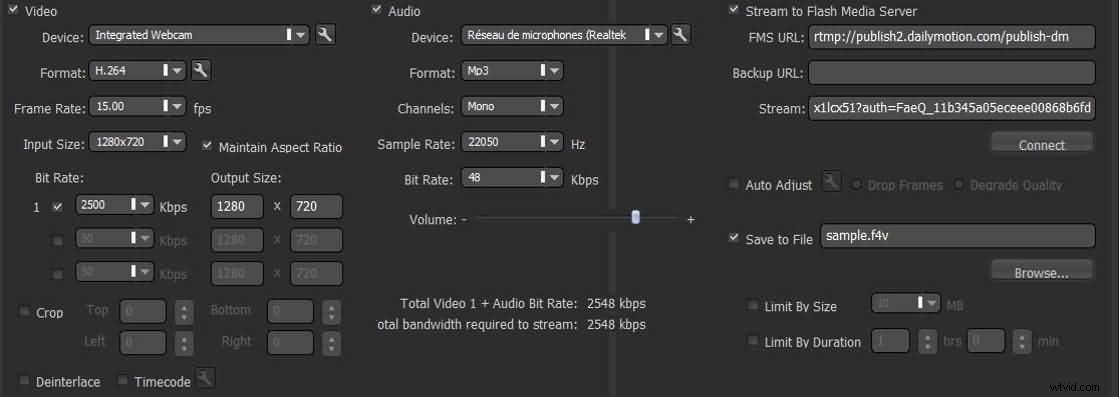Click the Backup URL input field
Image resolution: width=1119 pixels, height=397 pixels.
[951, 72]
